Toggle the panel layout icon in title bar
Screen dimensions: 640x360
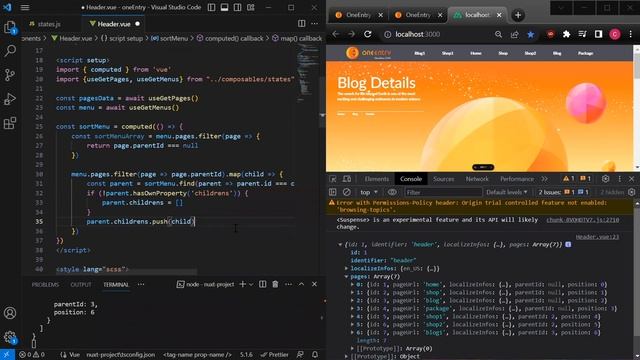click(x=224, y=7)
